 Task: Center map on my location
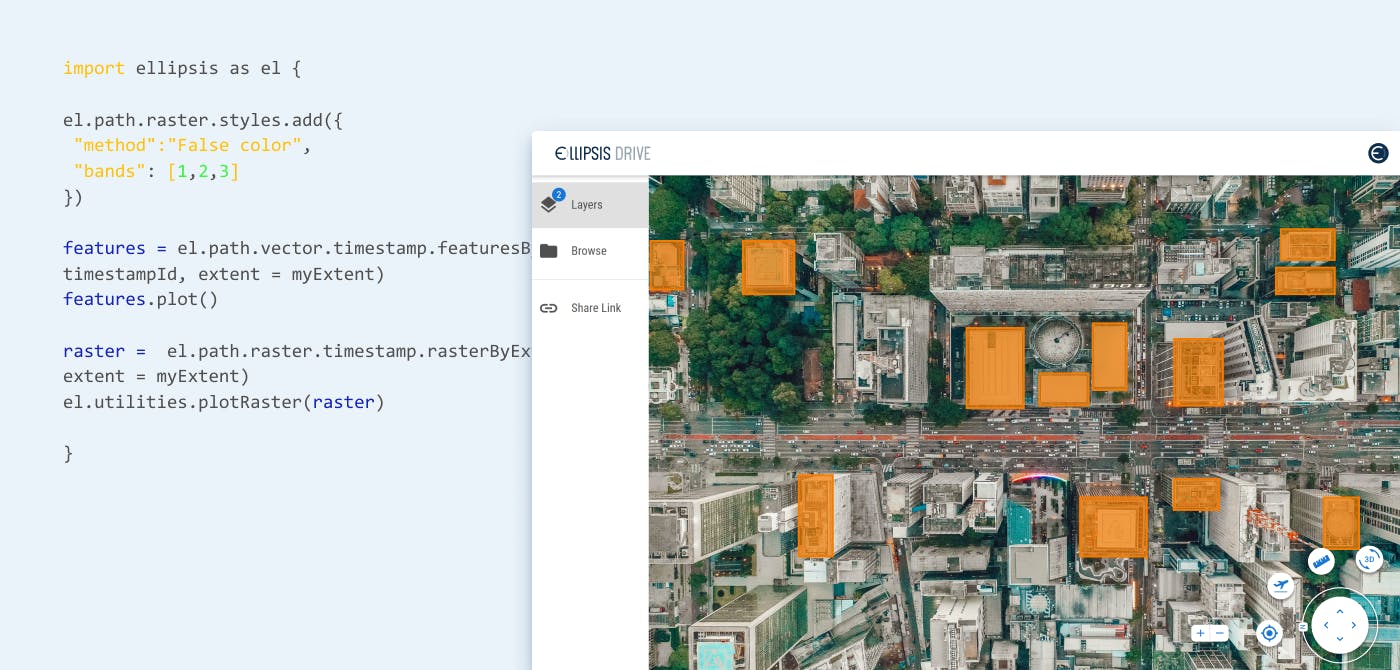pos(1269,633)
